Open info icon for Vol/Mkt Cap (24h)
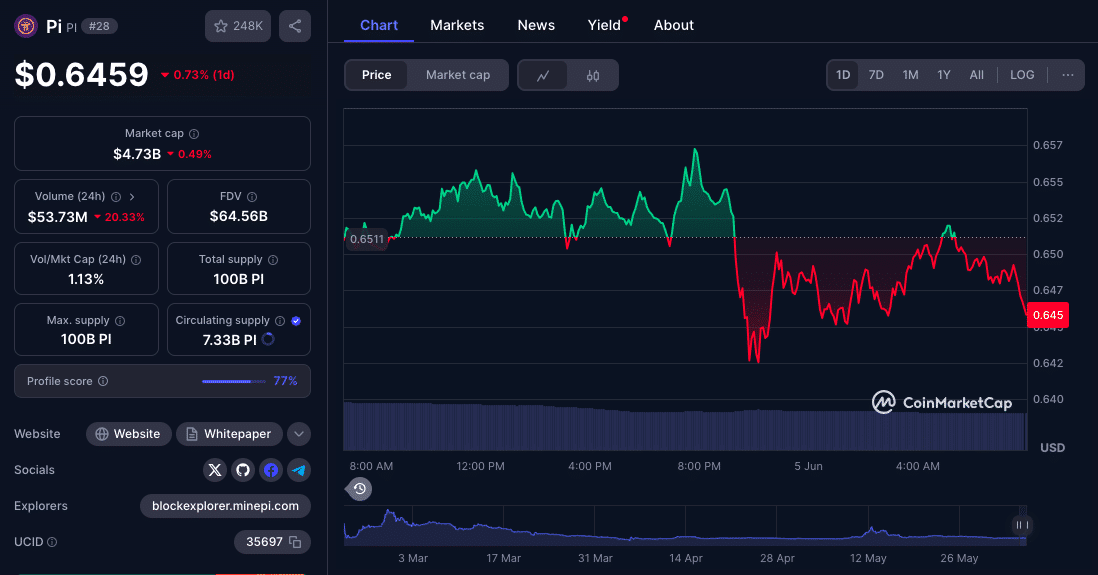Image resolution: width=1098 pixels, height=575 pixels. 136,260
